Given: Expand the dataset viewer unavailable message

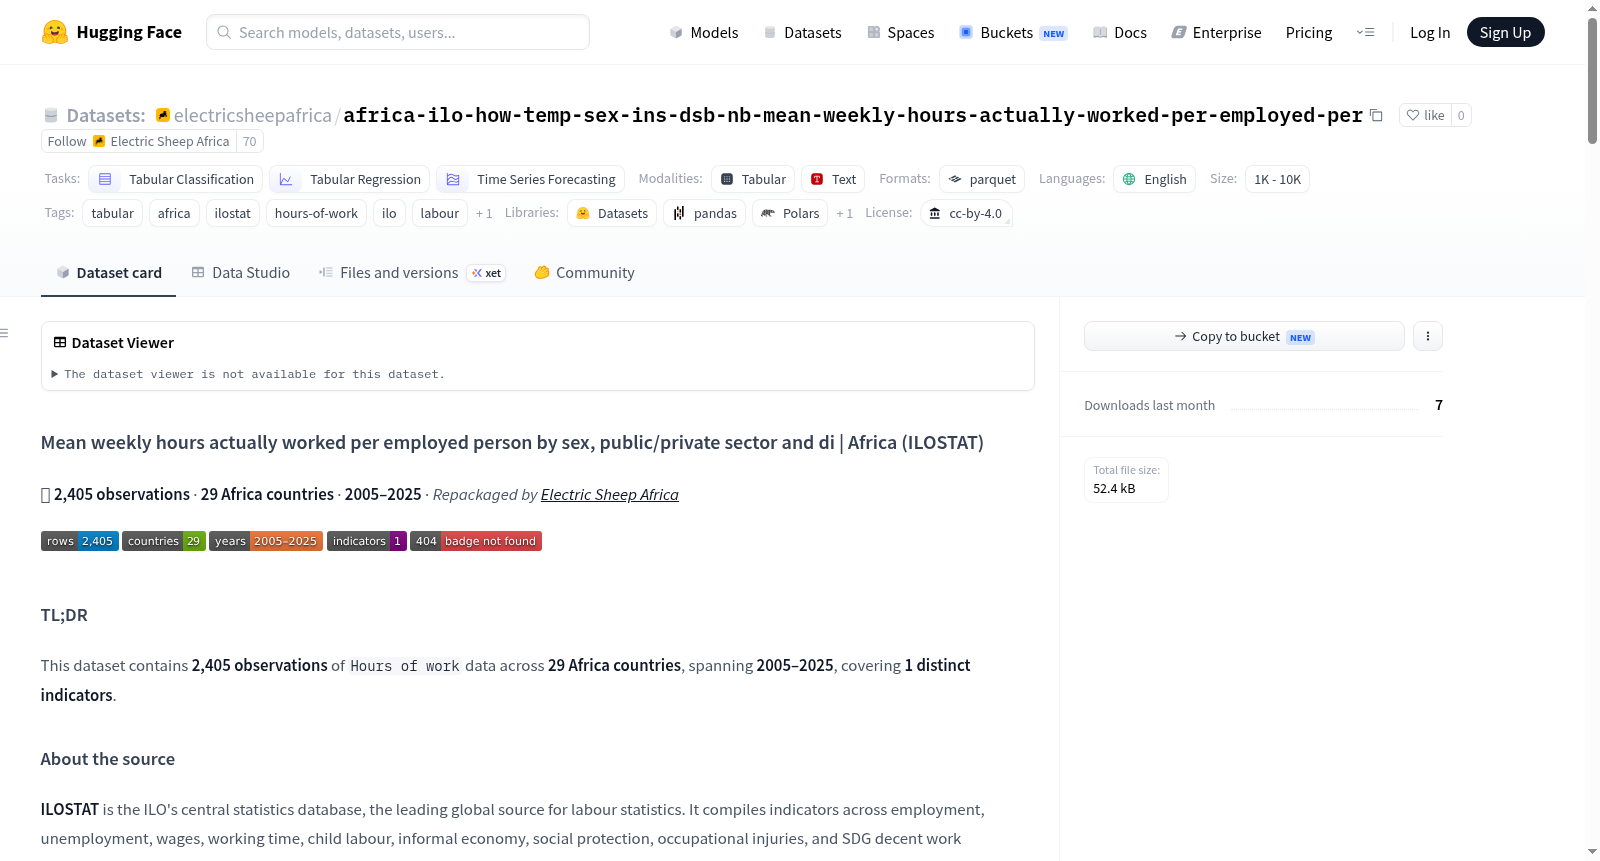Looking at the screenshot, I should 248,374.
